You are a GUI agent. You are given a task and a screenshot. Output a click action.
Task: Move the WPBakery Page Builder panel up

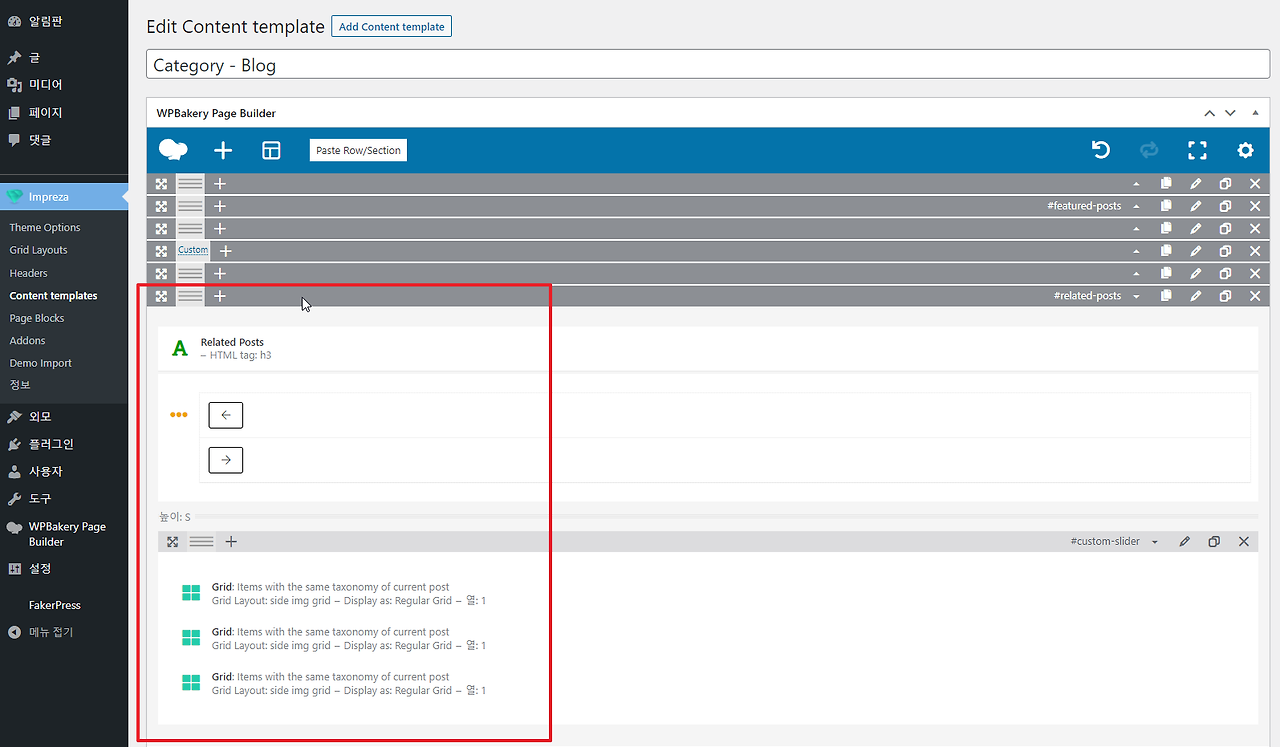pos(1210,113)
